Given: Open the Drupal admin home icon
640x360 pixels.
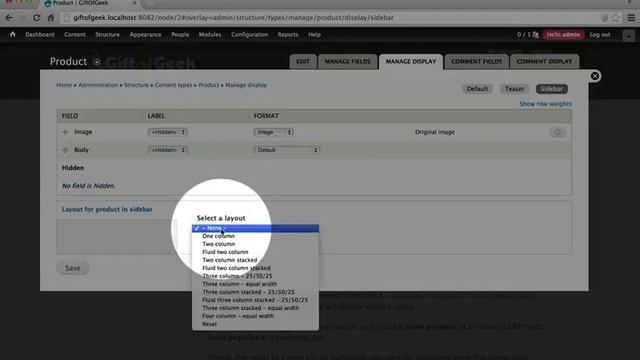Looking at the screenshot, I should point(13,35).
